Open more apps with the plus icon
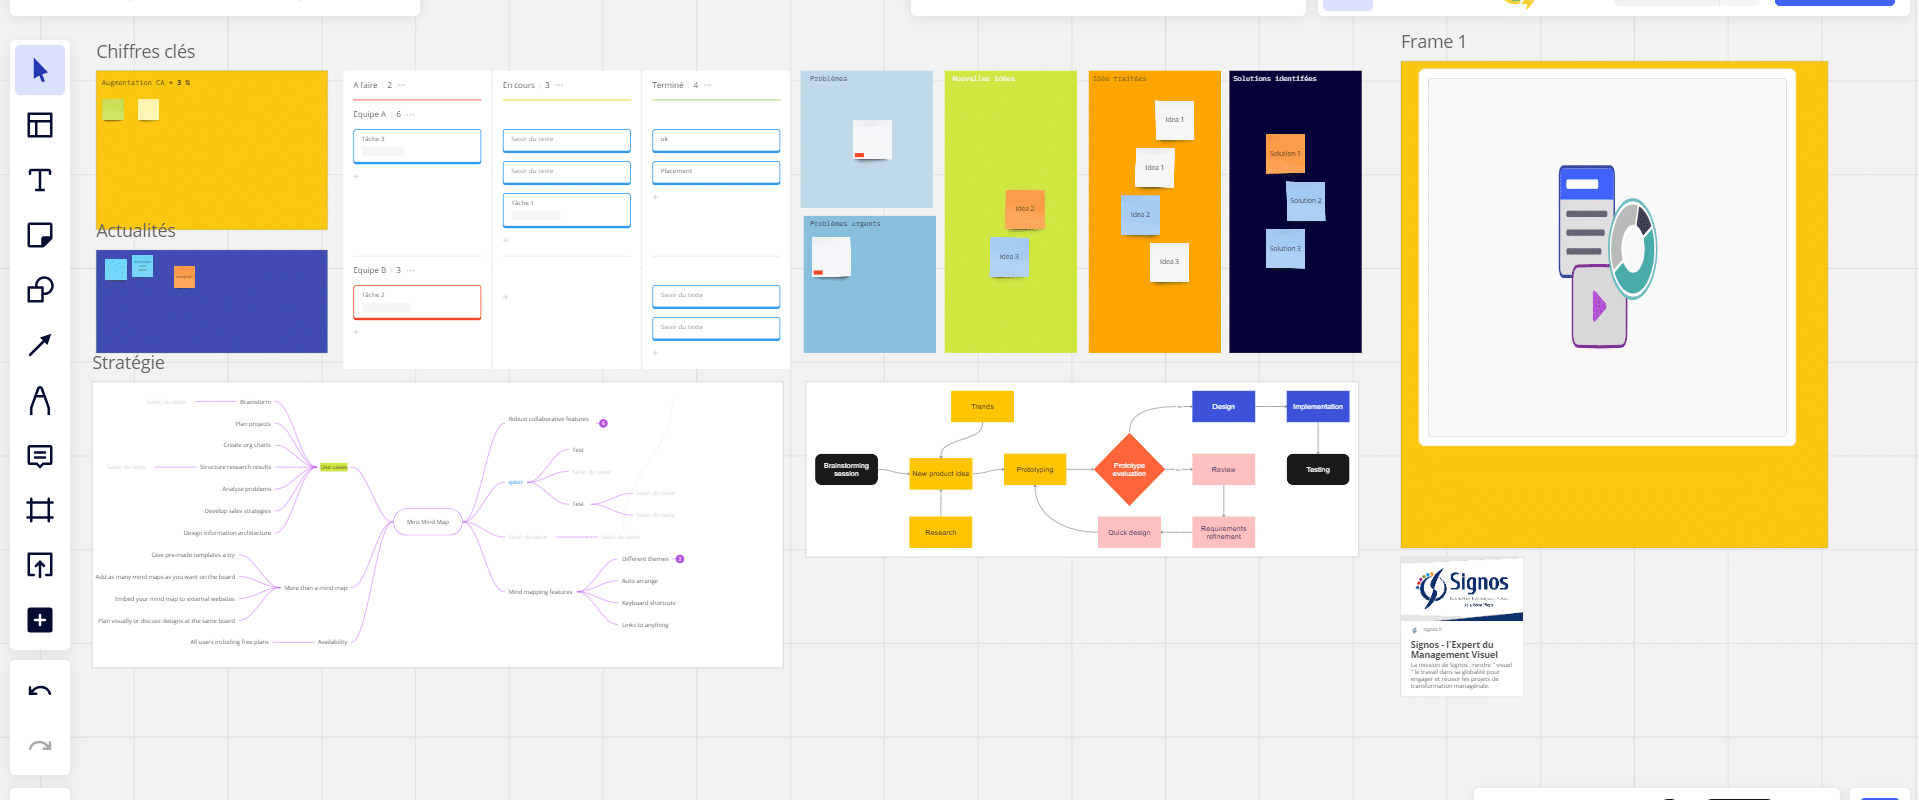The width and height of the screenshot is (1919, 800). (x=40, y=620)
